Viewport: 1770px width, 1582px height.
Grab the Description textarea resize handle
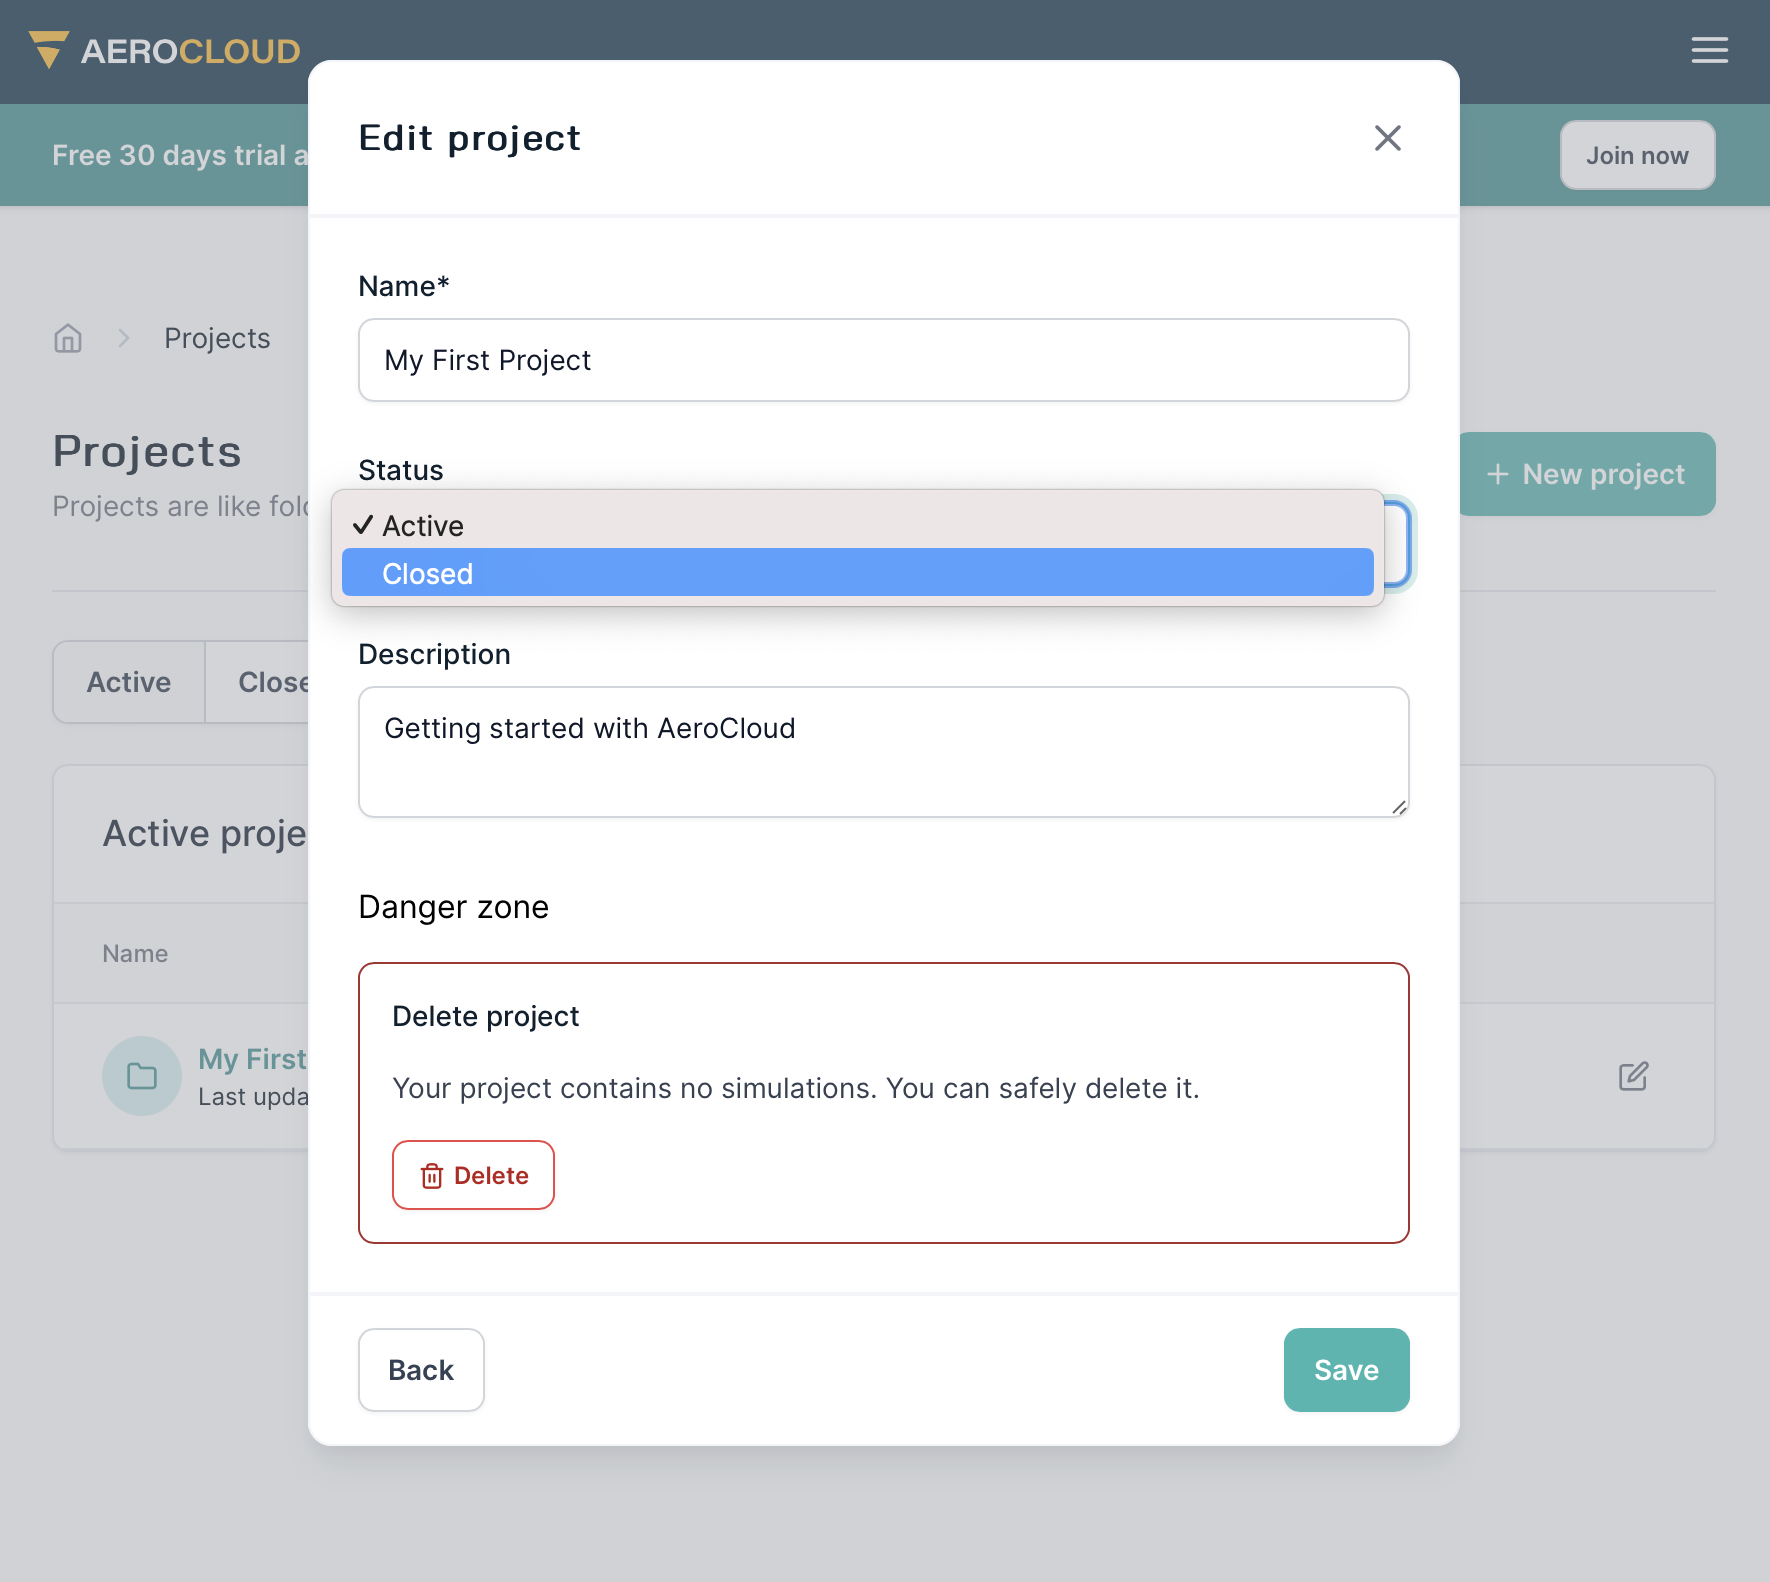point(1398,807)
